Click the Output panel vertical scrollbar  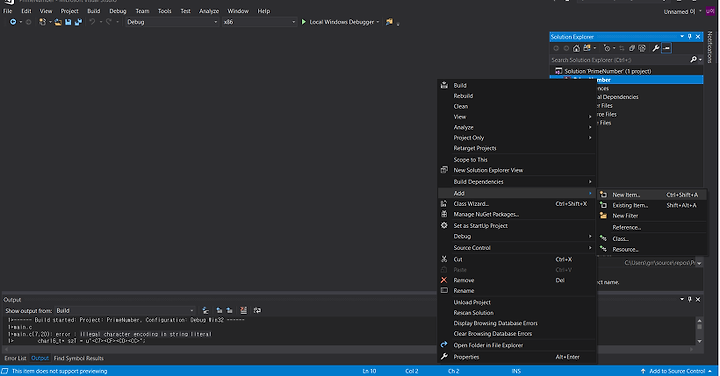(699, 331)
